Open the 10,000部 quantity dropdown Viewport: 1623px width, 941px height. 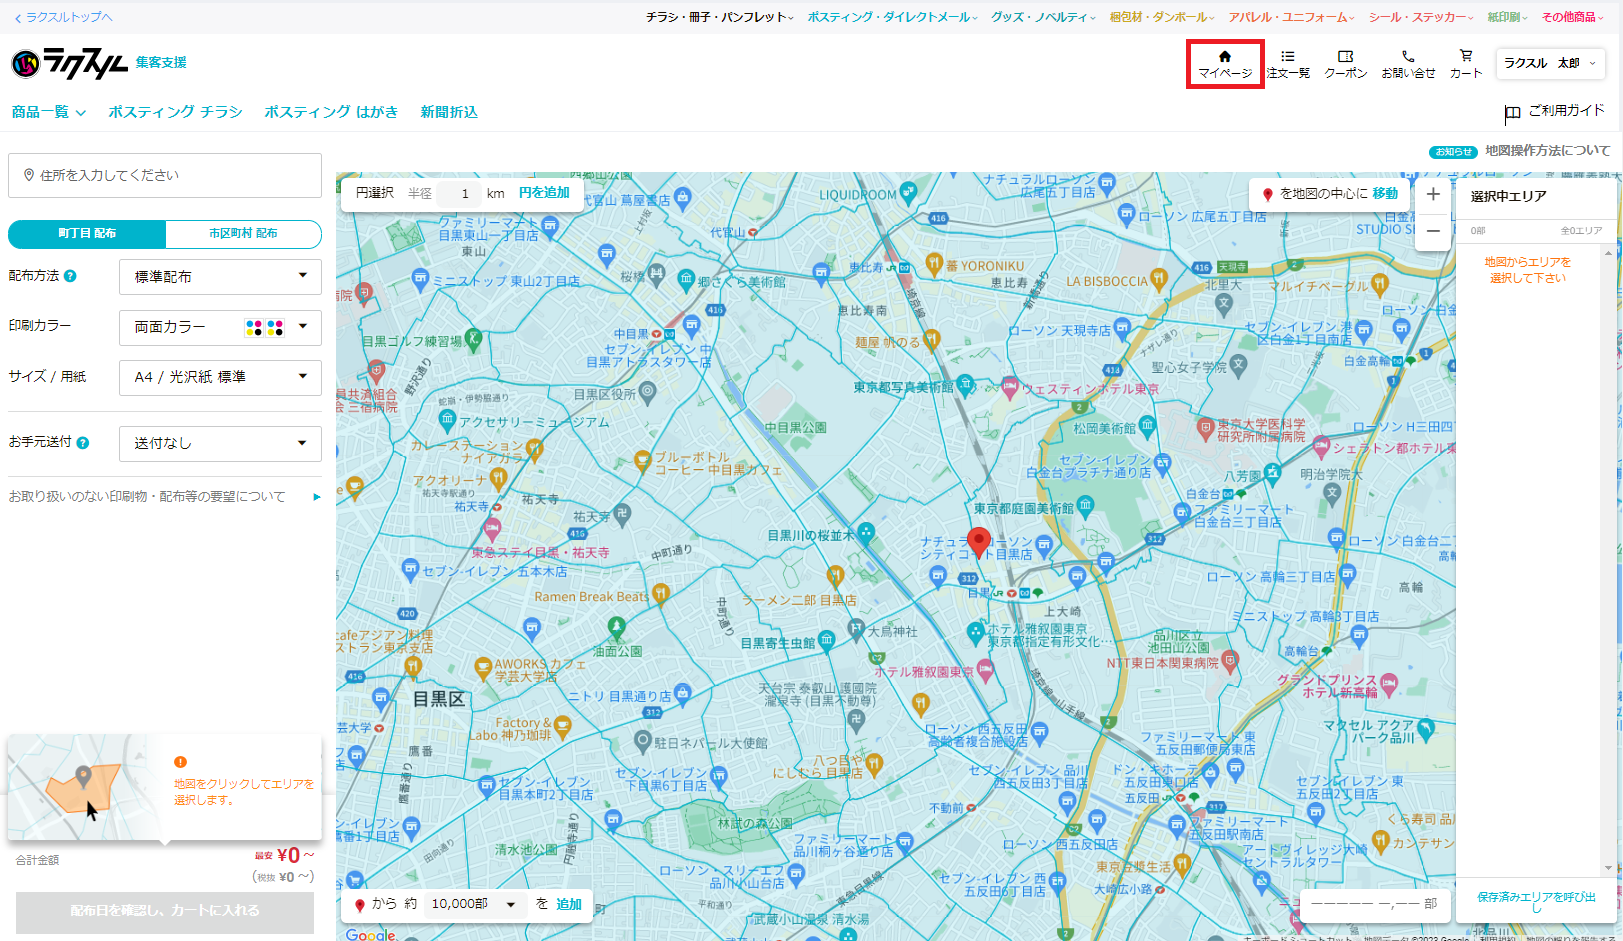point(475,904)
